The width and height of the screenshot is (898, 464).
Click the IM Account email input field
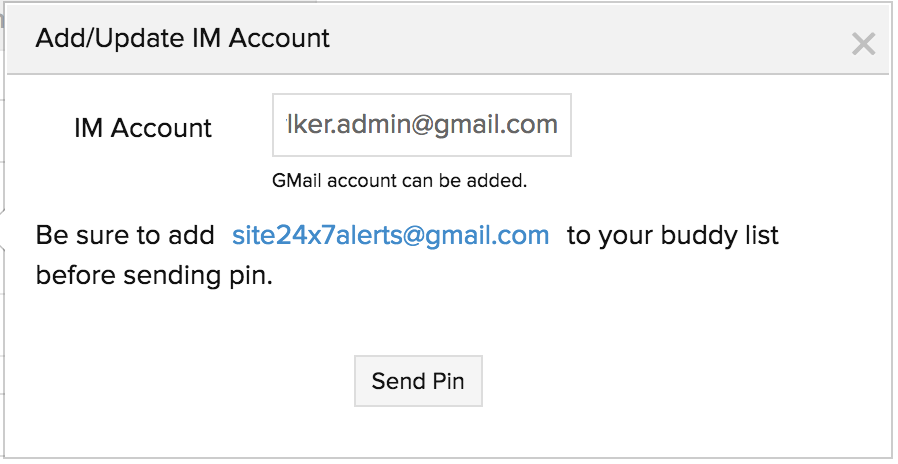click(x=421, y=125)
